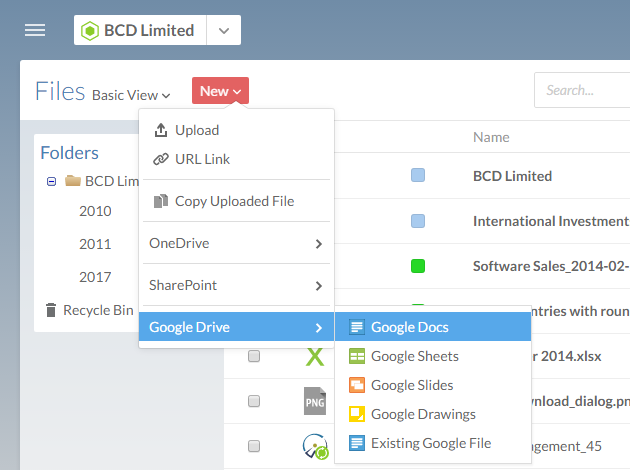Click the Recycle Bin trash icon
630x470 pixels.
51,310
